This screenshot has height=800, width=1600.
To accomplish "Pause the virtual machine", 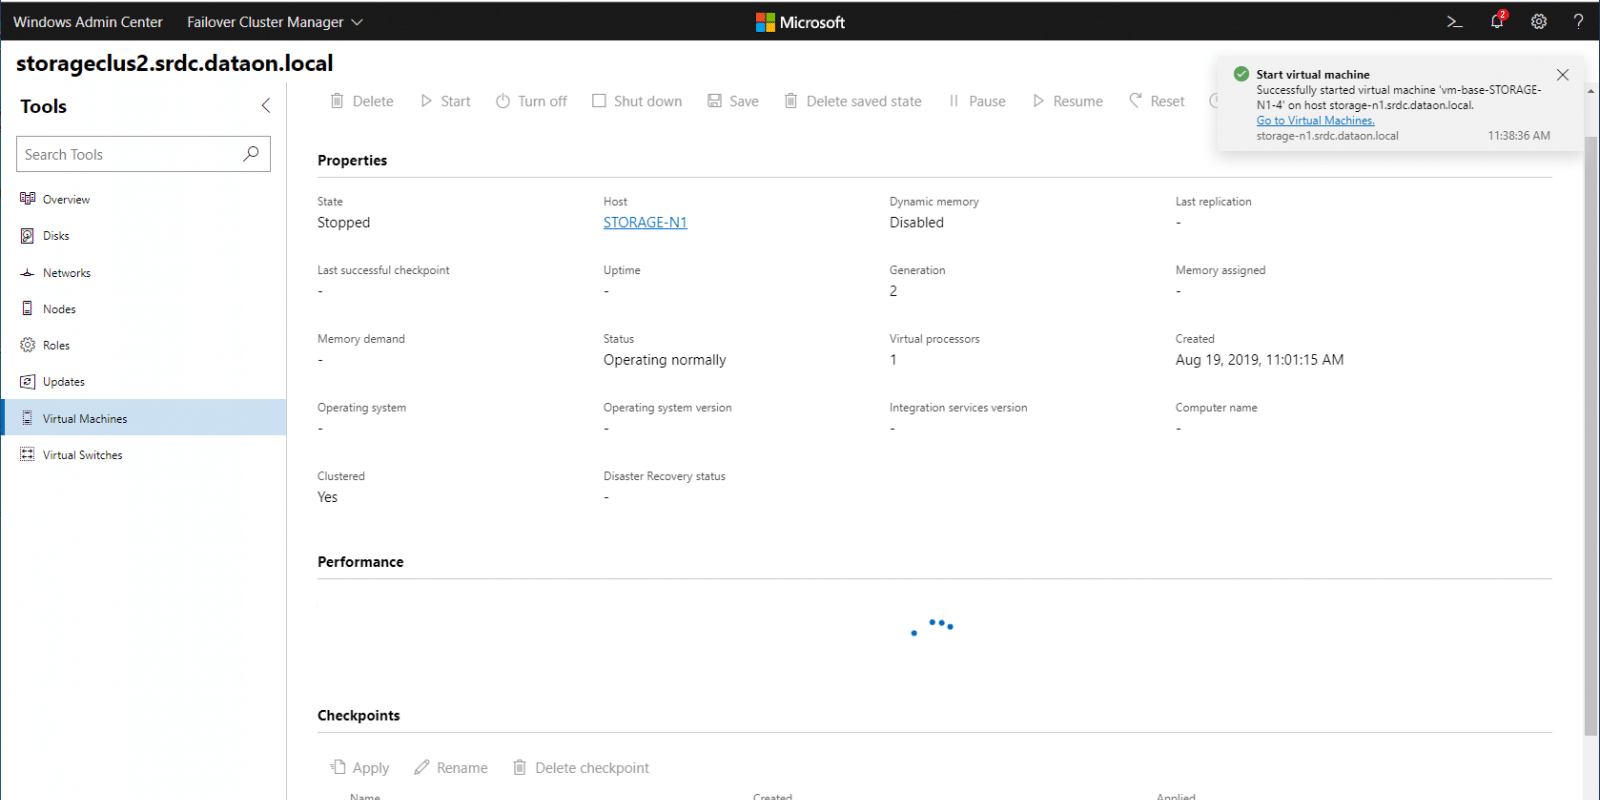I will pyautogui.click(x=977, y=101).
